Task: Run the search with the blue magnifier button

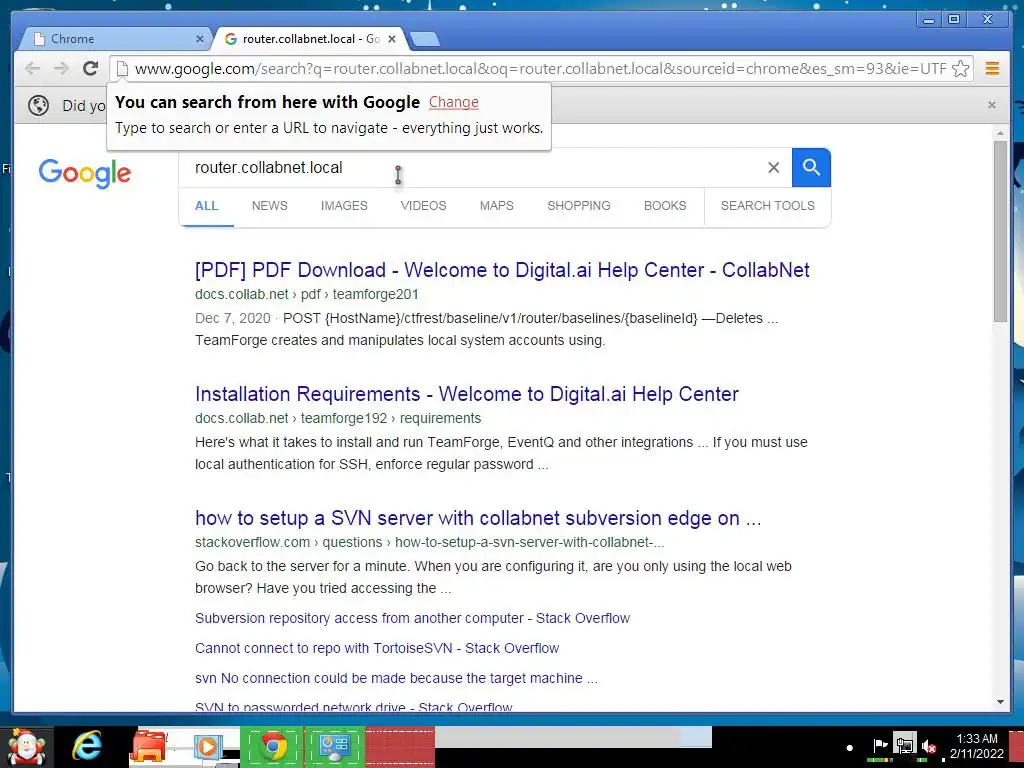Action: pyautogui.click(x=811, y=167)
